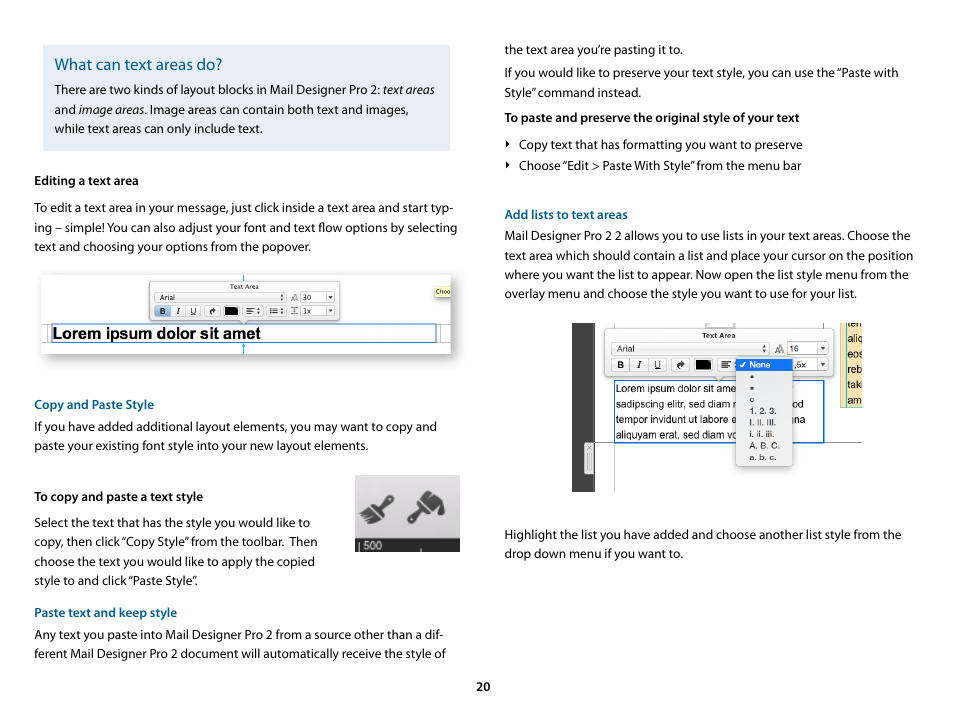Screen dimensions: 954x724
Task: Click inside the bold 'Lorem ipsum dolor sit amet' text area
Action: pyautogui.click(x=243, y=333)
